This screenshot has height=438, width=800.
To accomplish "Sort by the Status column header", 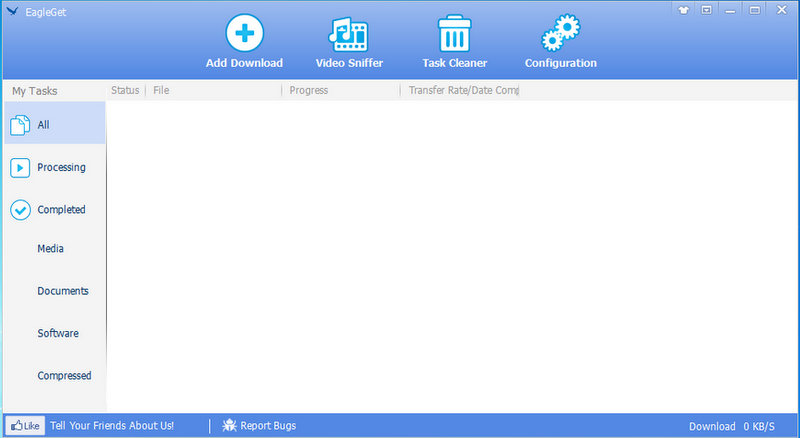I will click(x=125, y=90).
